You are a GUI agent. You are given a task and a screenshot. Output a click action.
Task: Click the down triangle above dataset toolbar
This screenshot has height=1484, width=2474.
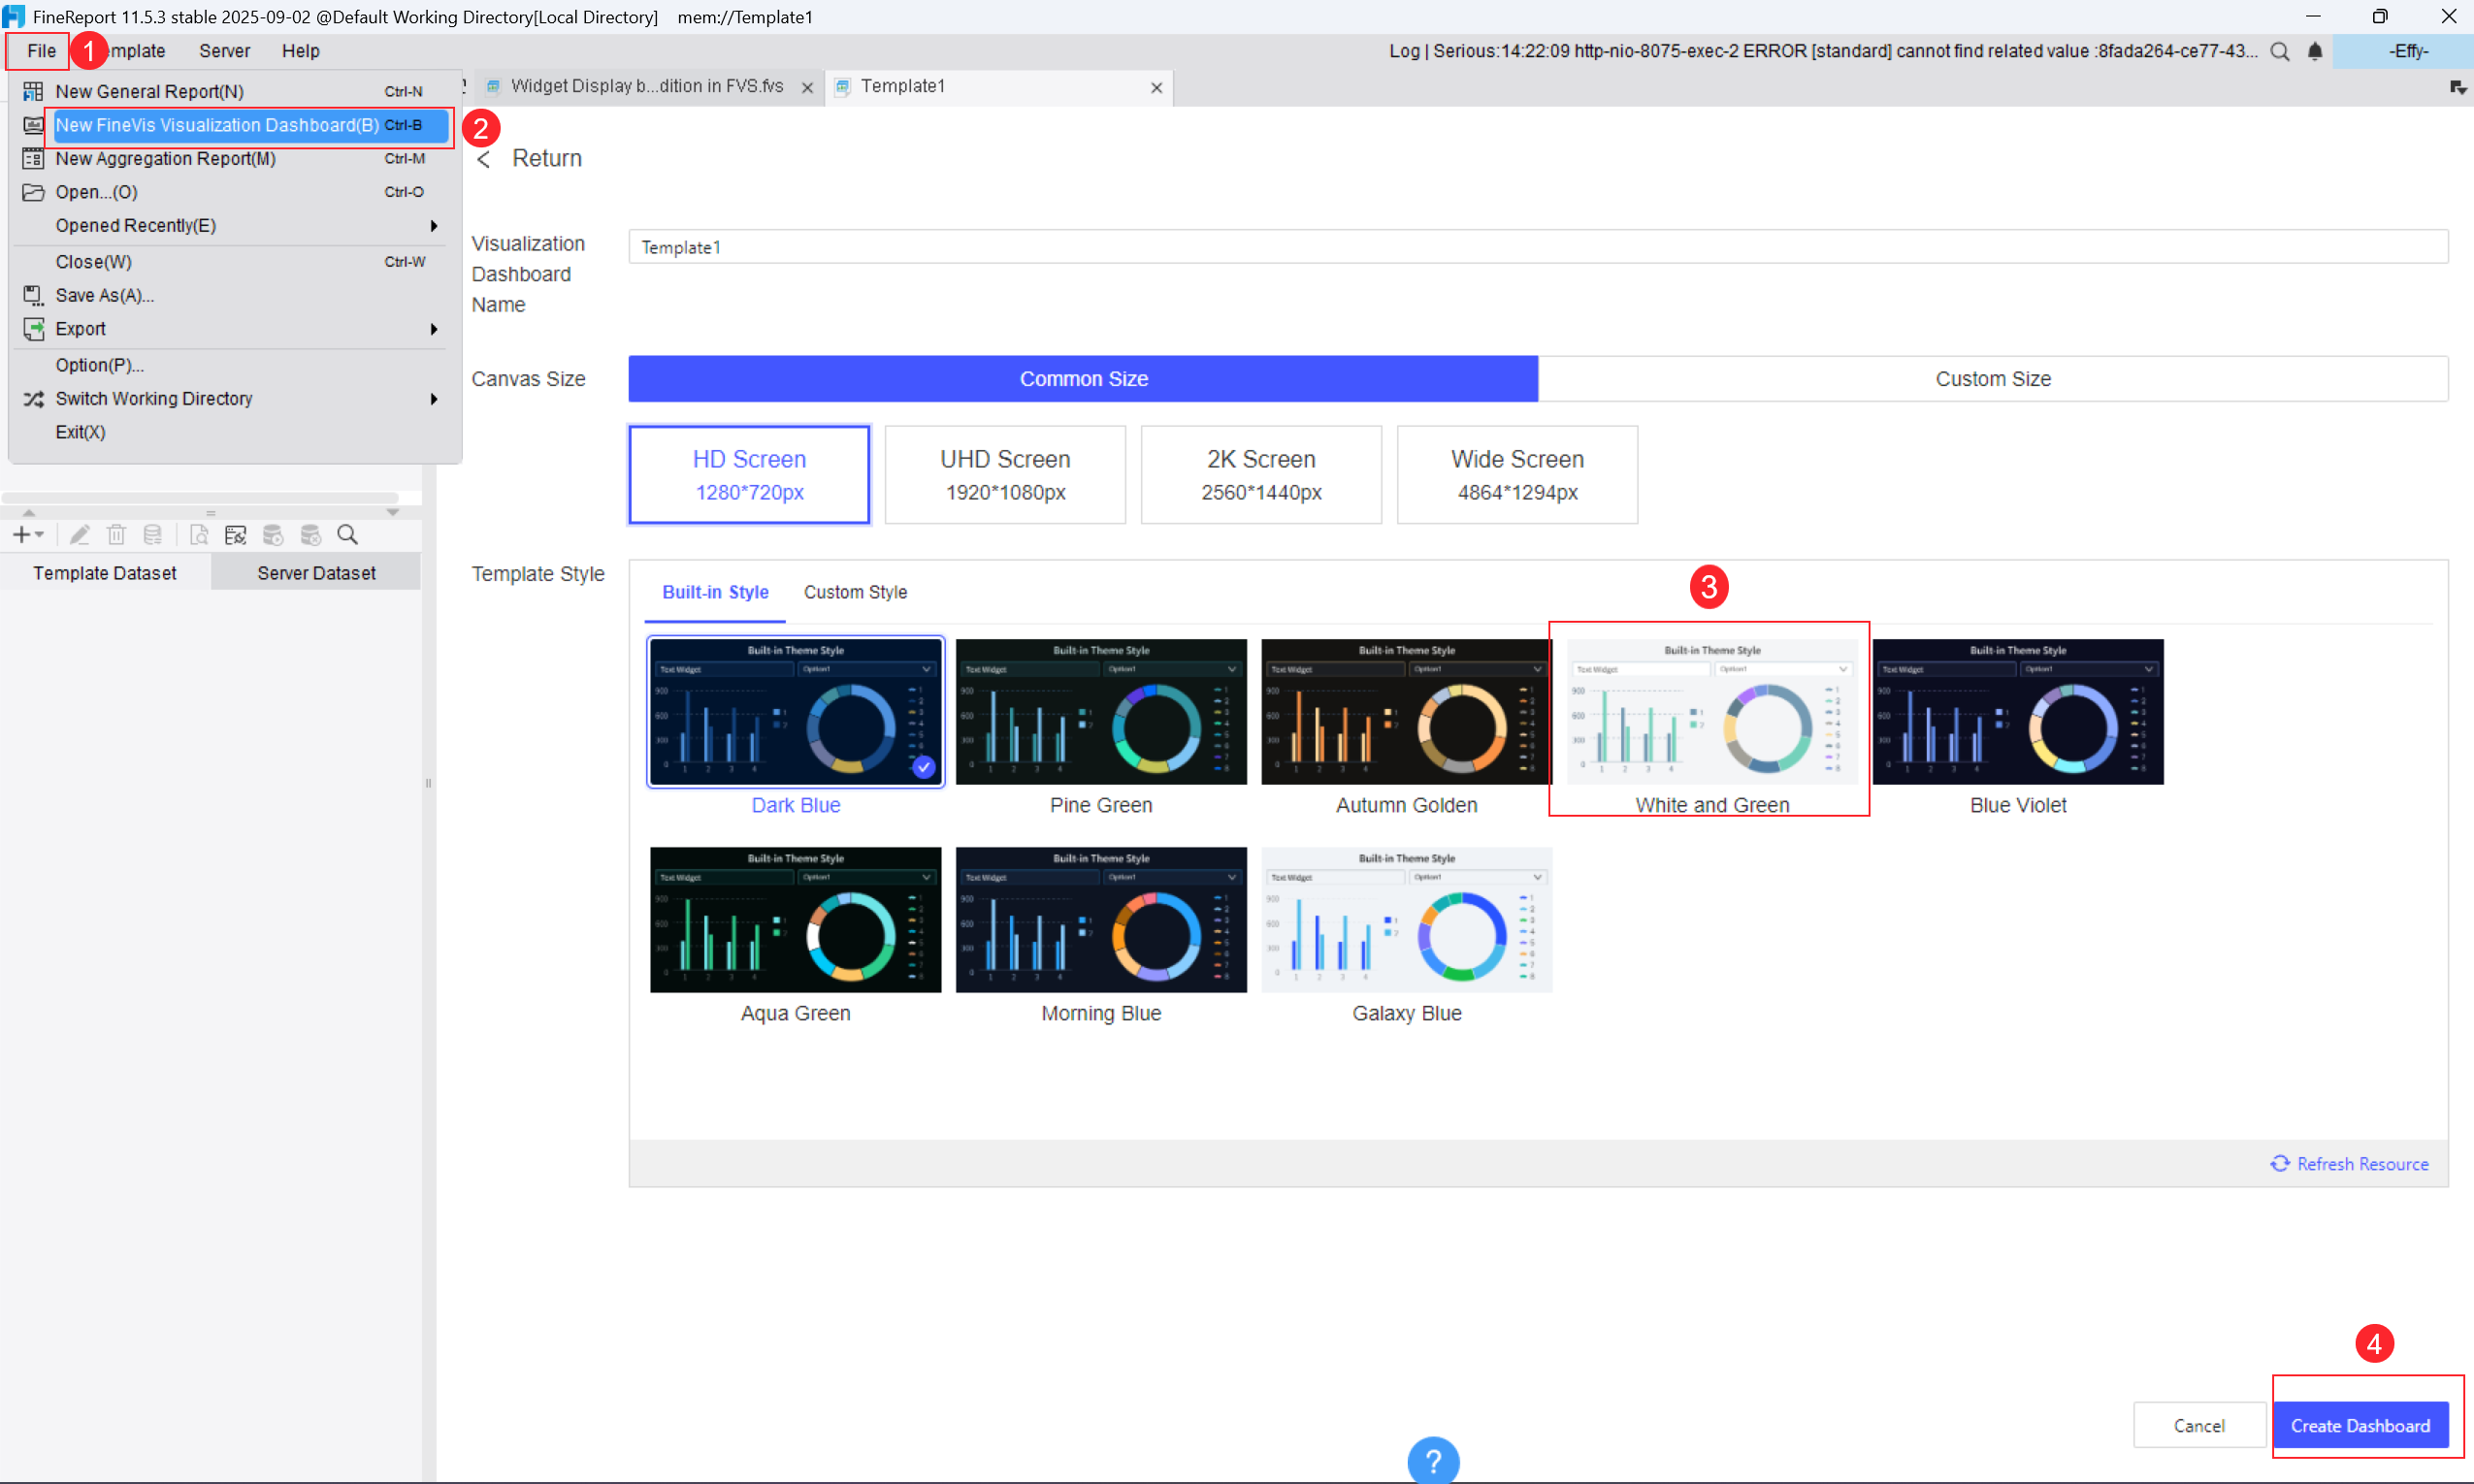[393, 512]
